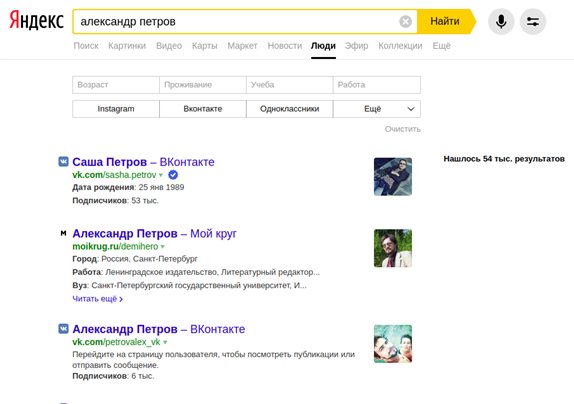Click the Yandex logo
This screenshot has height=404, width=574.
tap(36, 21)
